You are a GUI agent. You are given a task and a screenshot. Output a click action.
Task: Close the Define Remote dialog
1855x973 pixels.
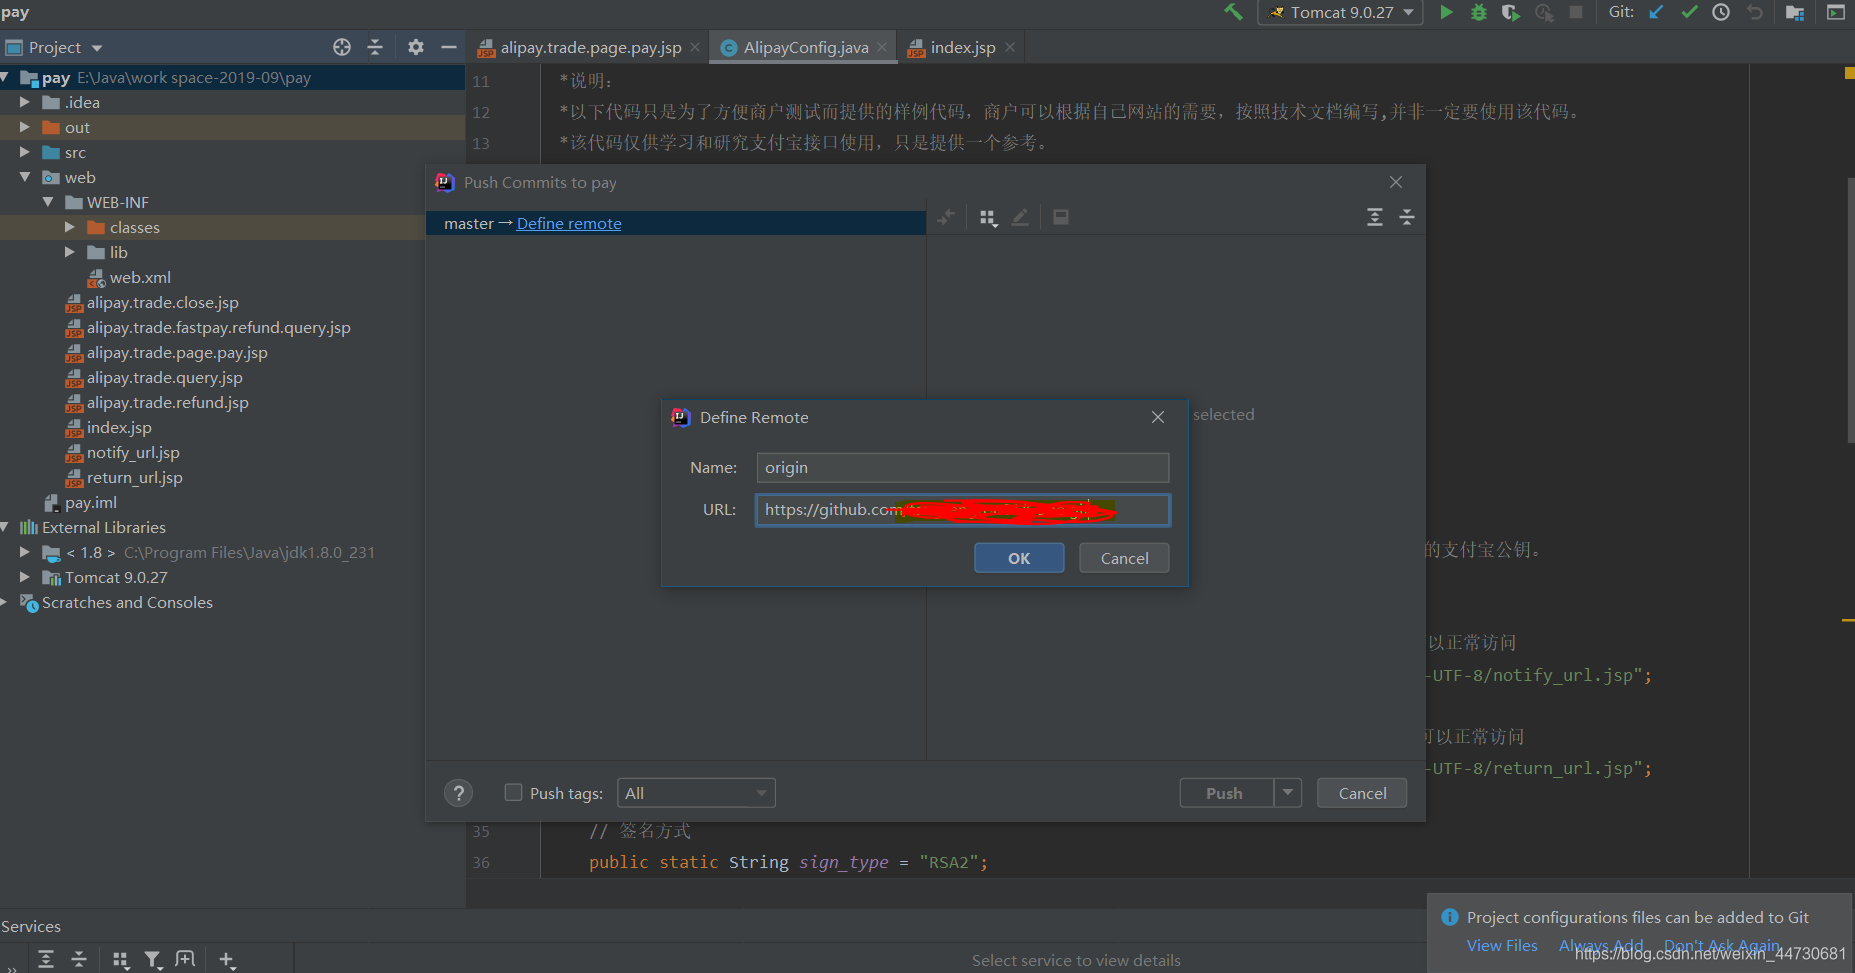1158,417
